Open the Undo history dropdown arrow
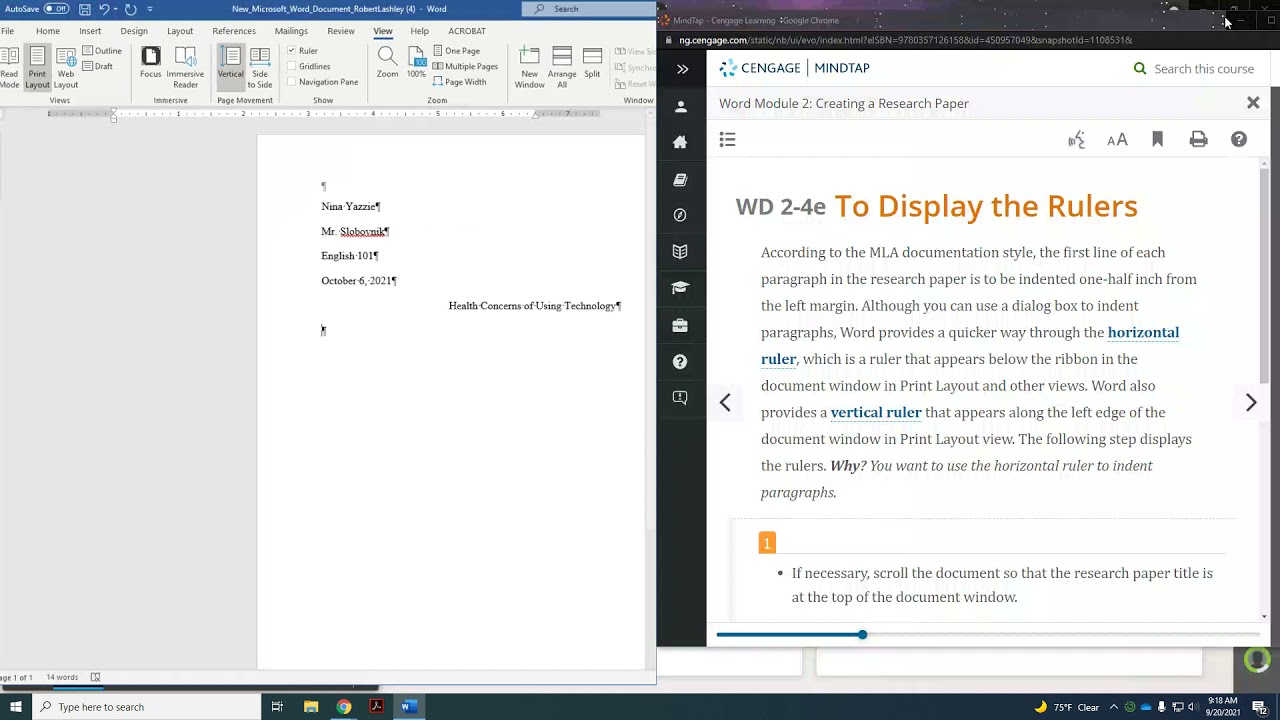 [x=115, y=9]
